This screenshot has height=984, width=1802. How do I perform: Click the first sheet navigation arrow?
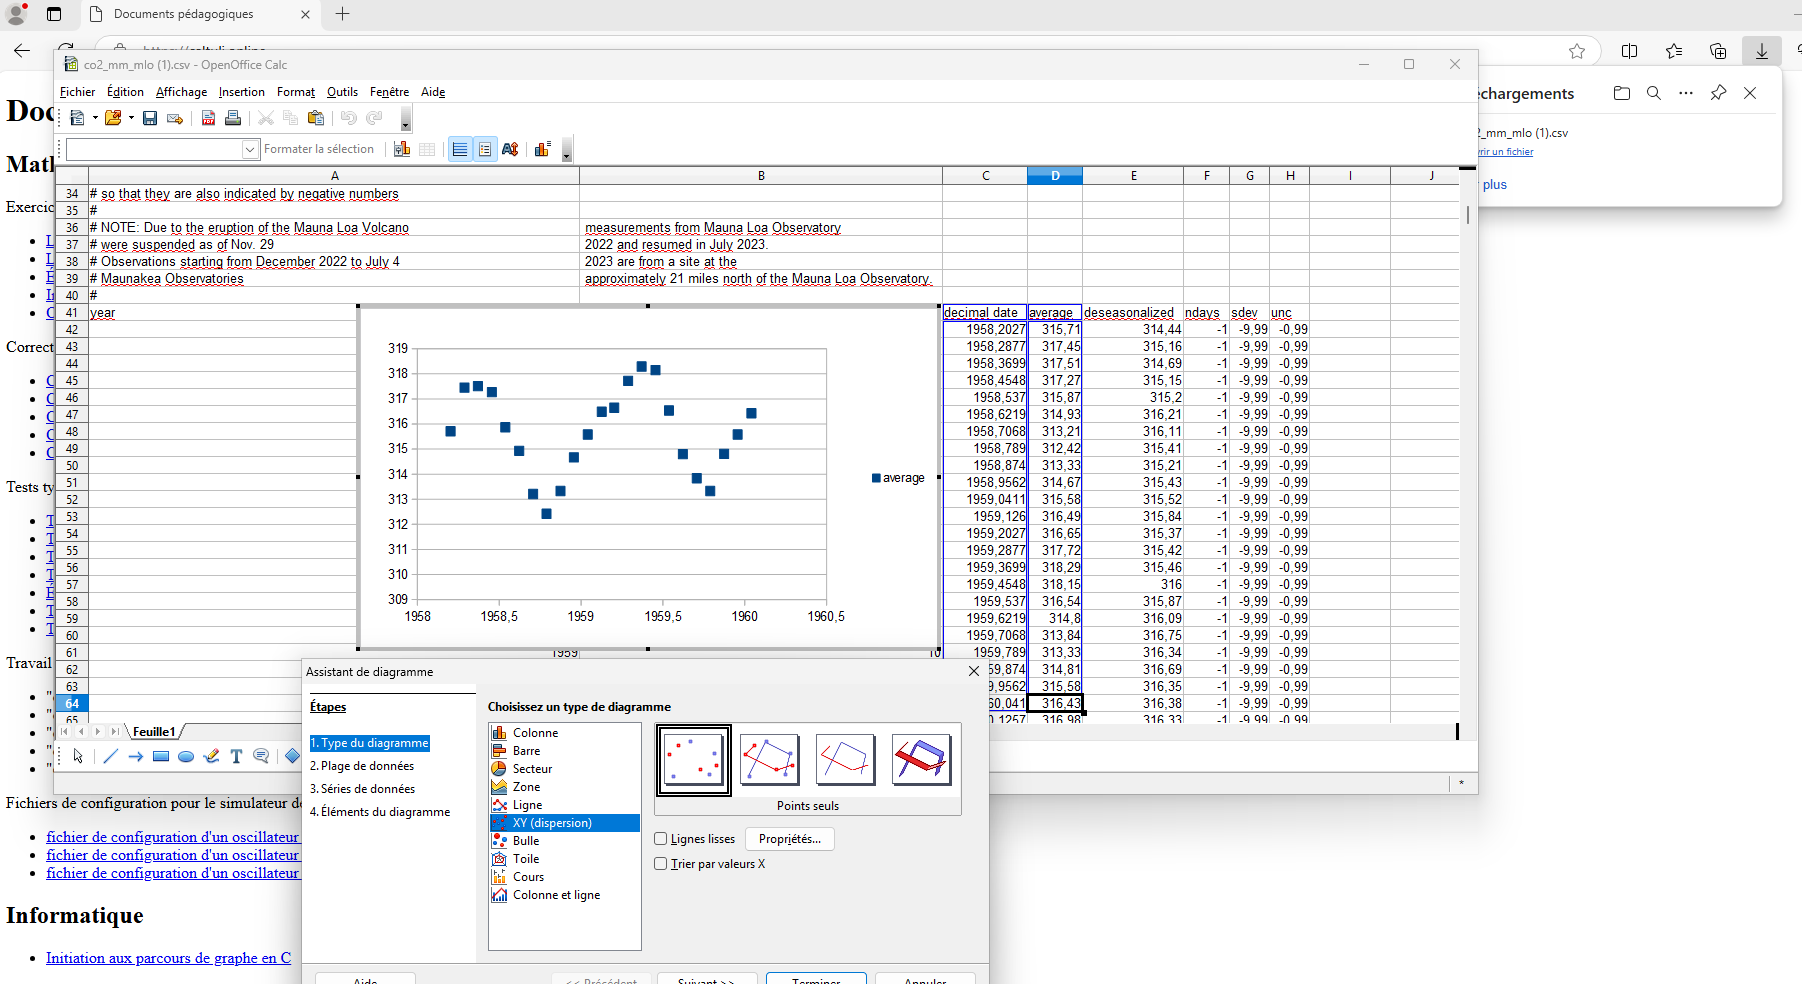coord(64,732)
